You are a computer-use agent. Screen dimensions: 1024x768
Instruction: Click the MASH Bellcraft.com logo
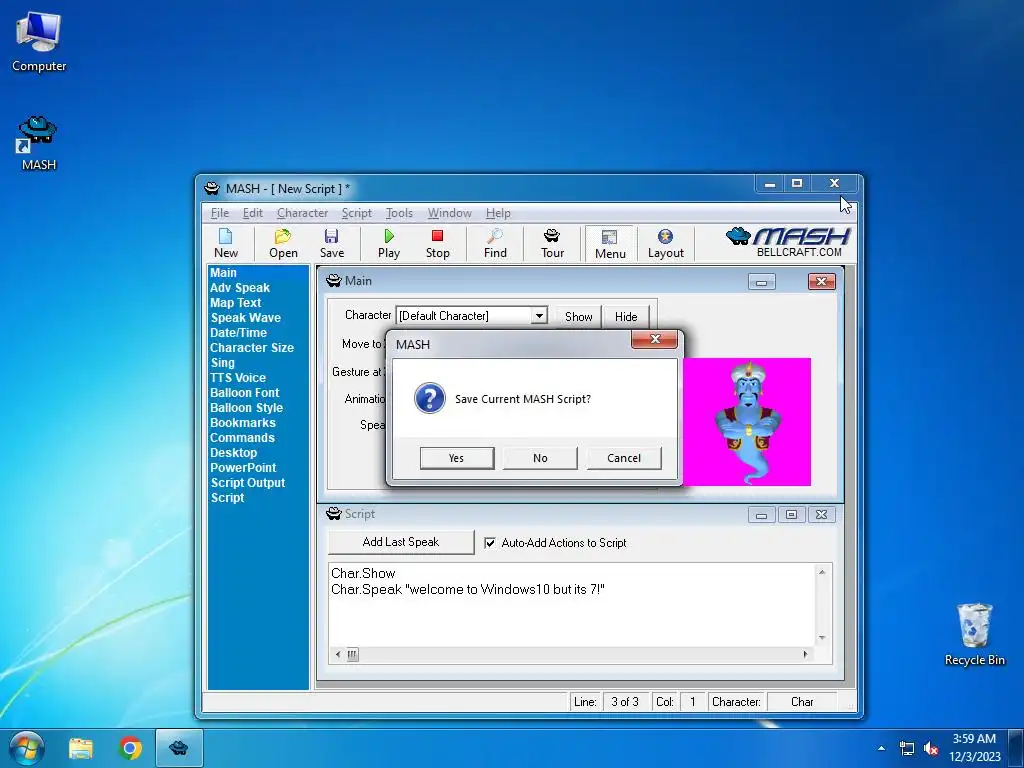coord(788,242)
